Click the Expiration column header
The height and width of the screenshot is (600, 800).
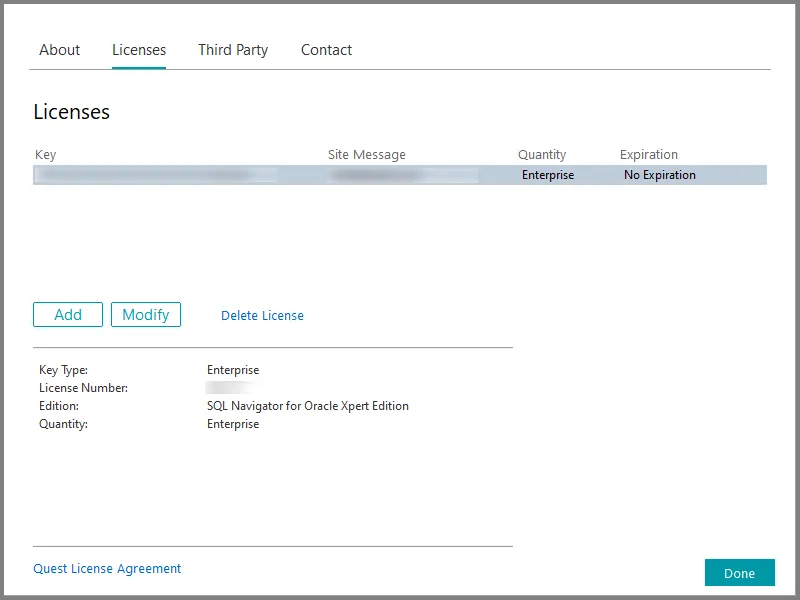point(649,155)
